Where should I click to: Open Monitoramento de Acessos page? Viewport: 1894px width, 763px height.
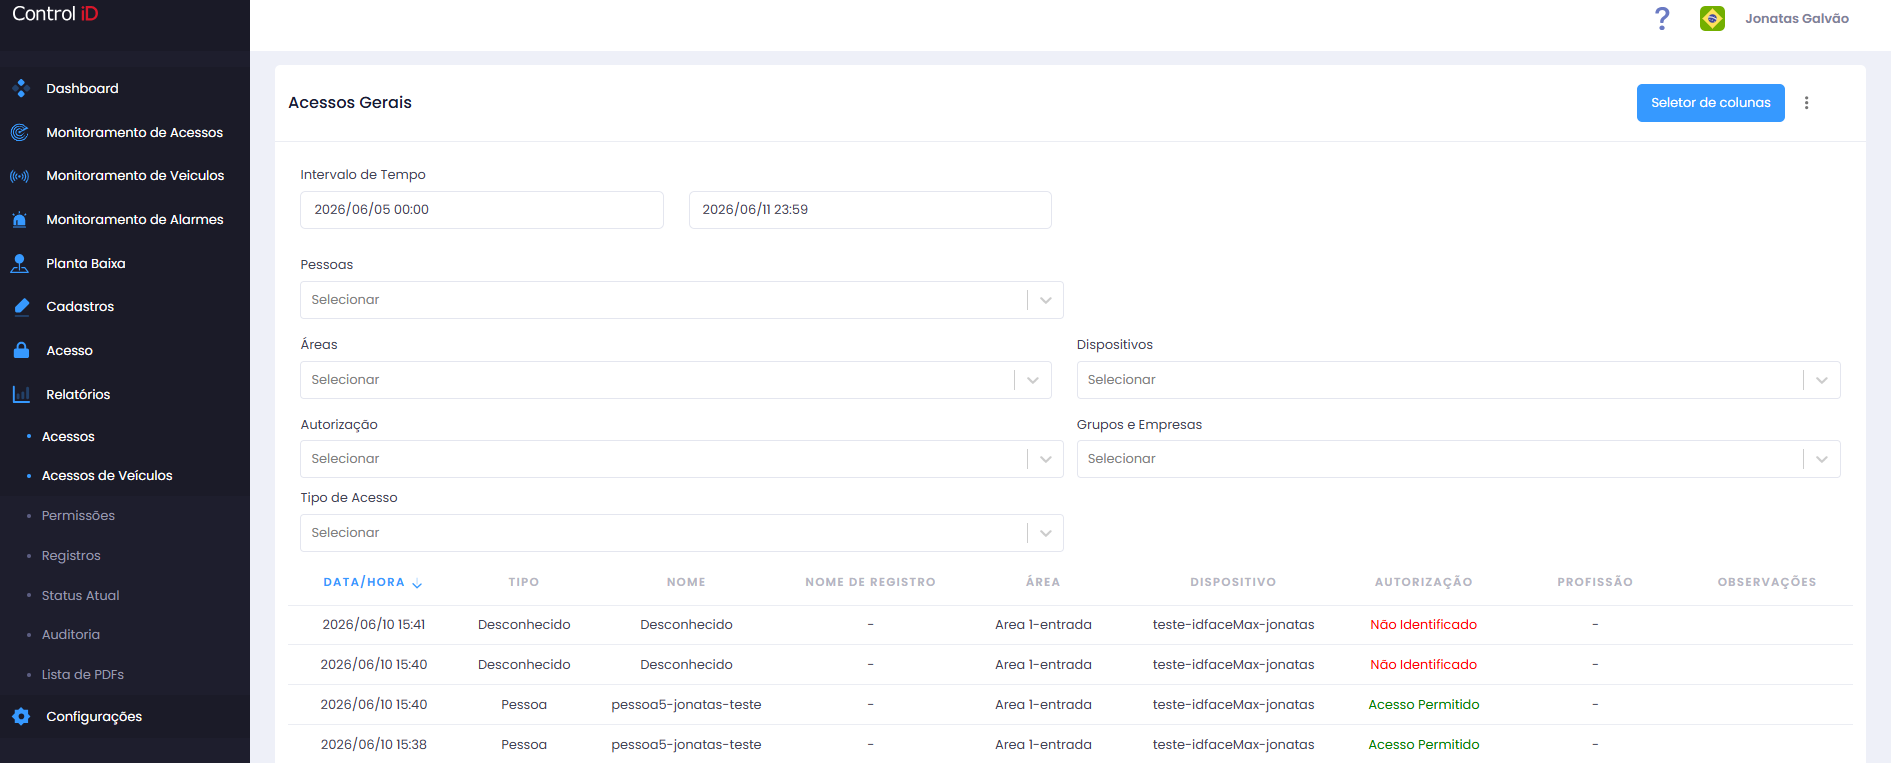point(134,132)
